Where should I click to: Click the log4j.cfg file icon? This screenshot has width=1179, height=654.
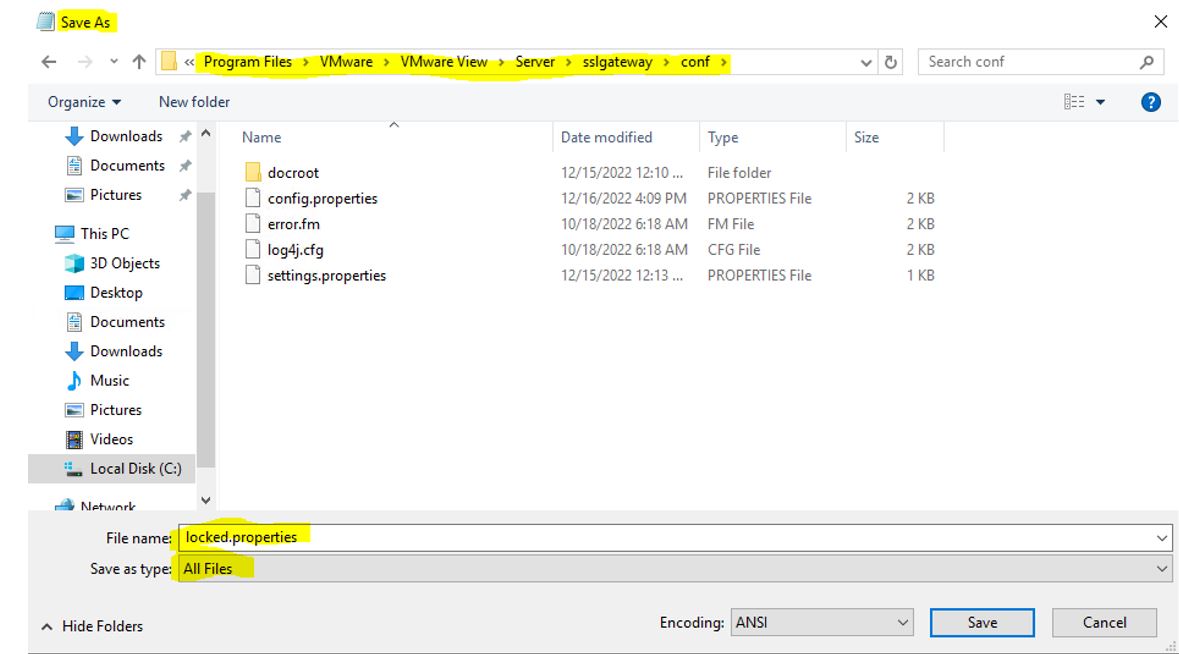coord(253,249)
